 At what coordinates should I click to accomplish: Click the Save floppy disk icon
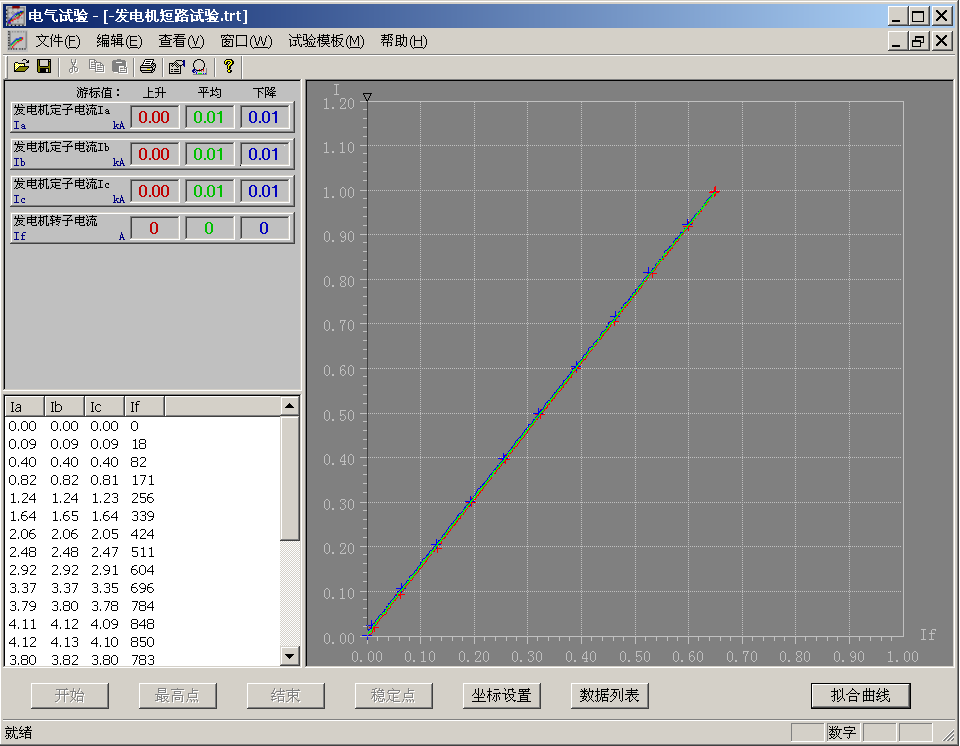[44, 67]
